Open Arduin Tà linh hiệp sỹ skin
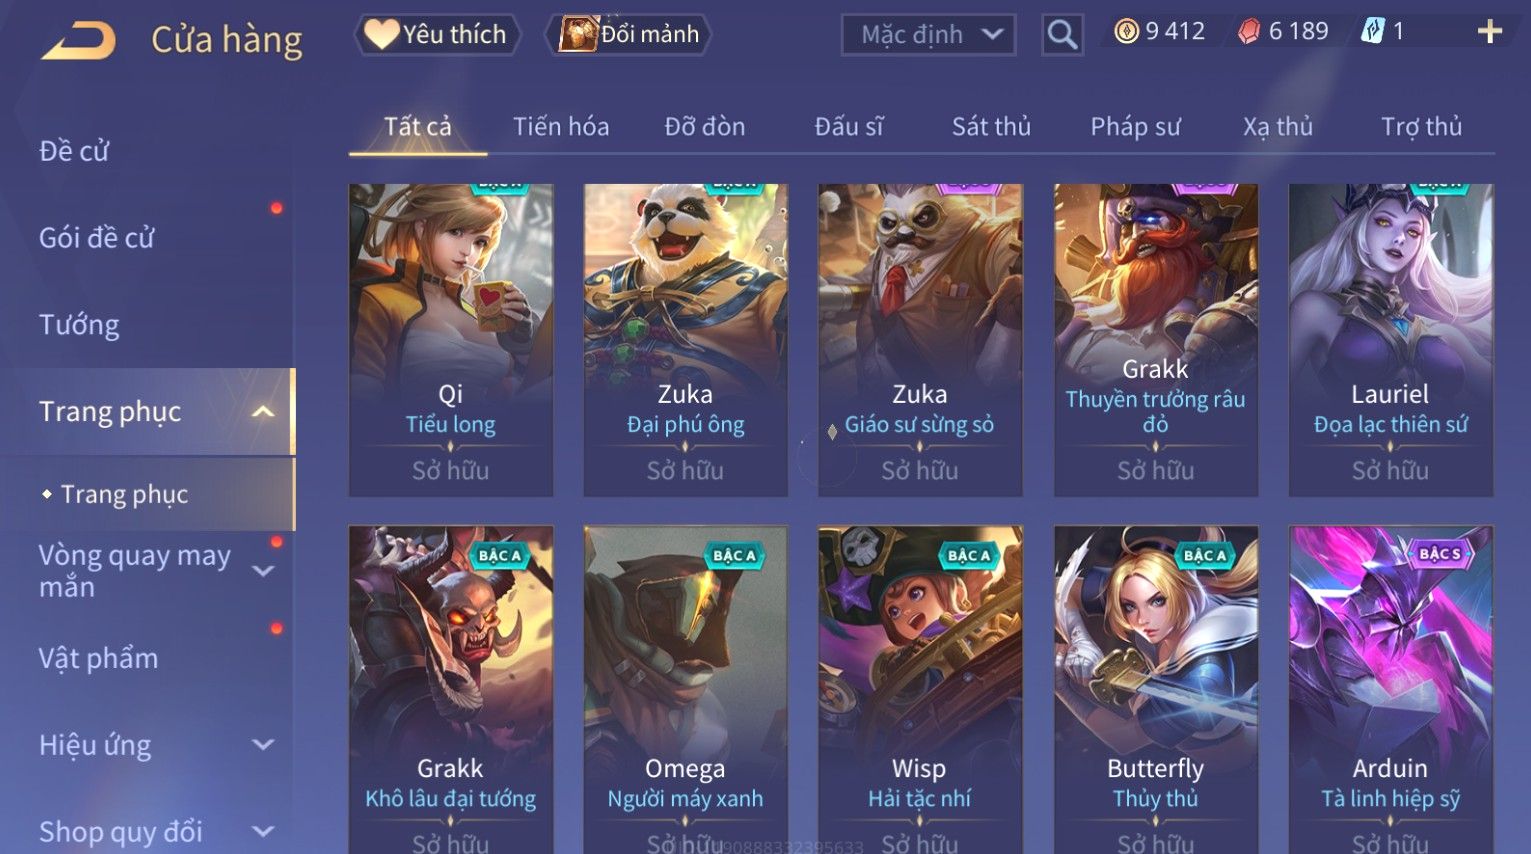The height and width of the screenshot is (854, 1531). click(1390, 690)
